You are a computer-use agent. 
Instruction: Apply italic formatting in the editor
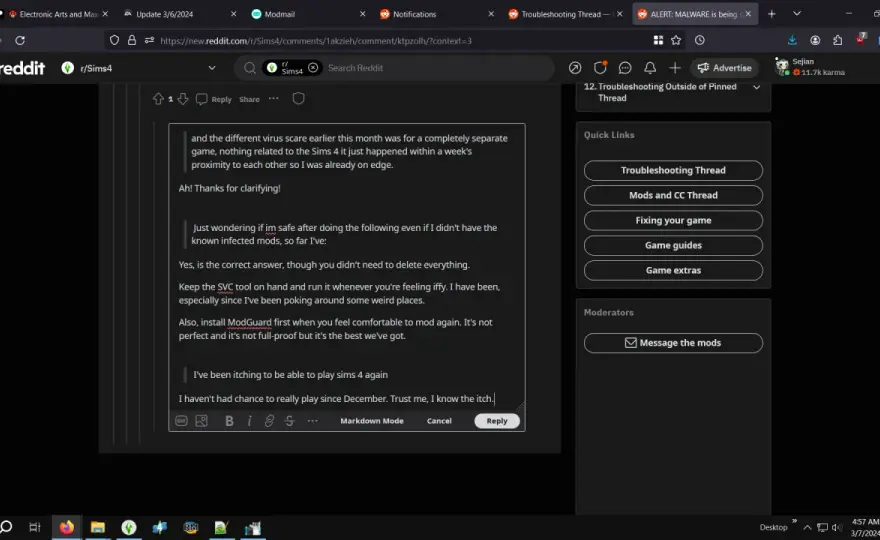pos(249,420)
